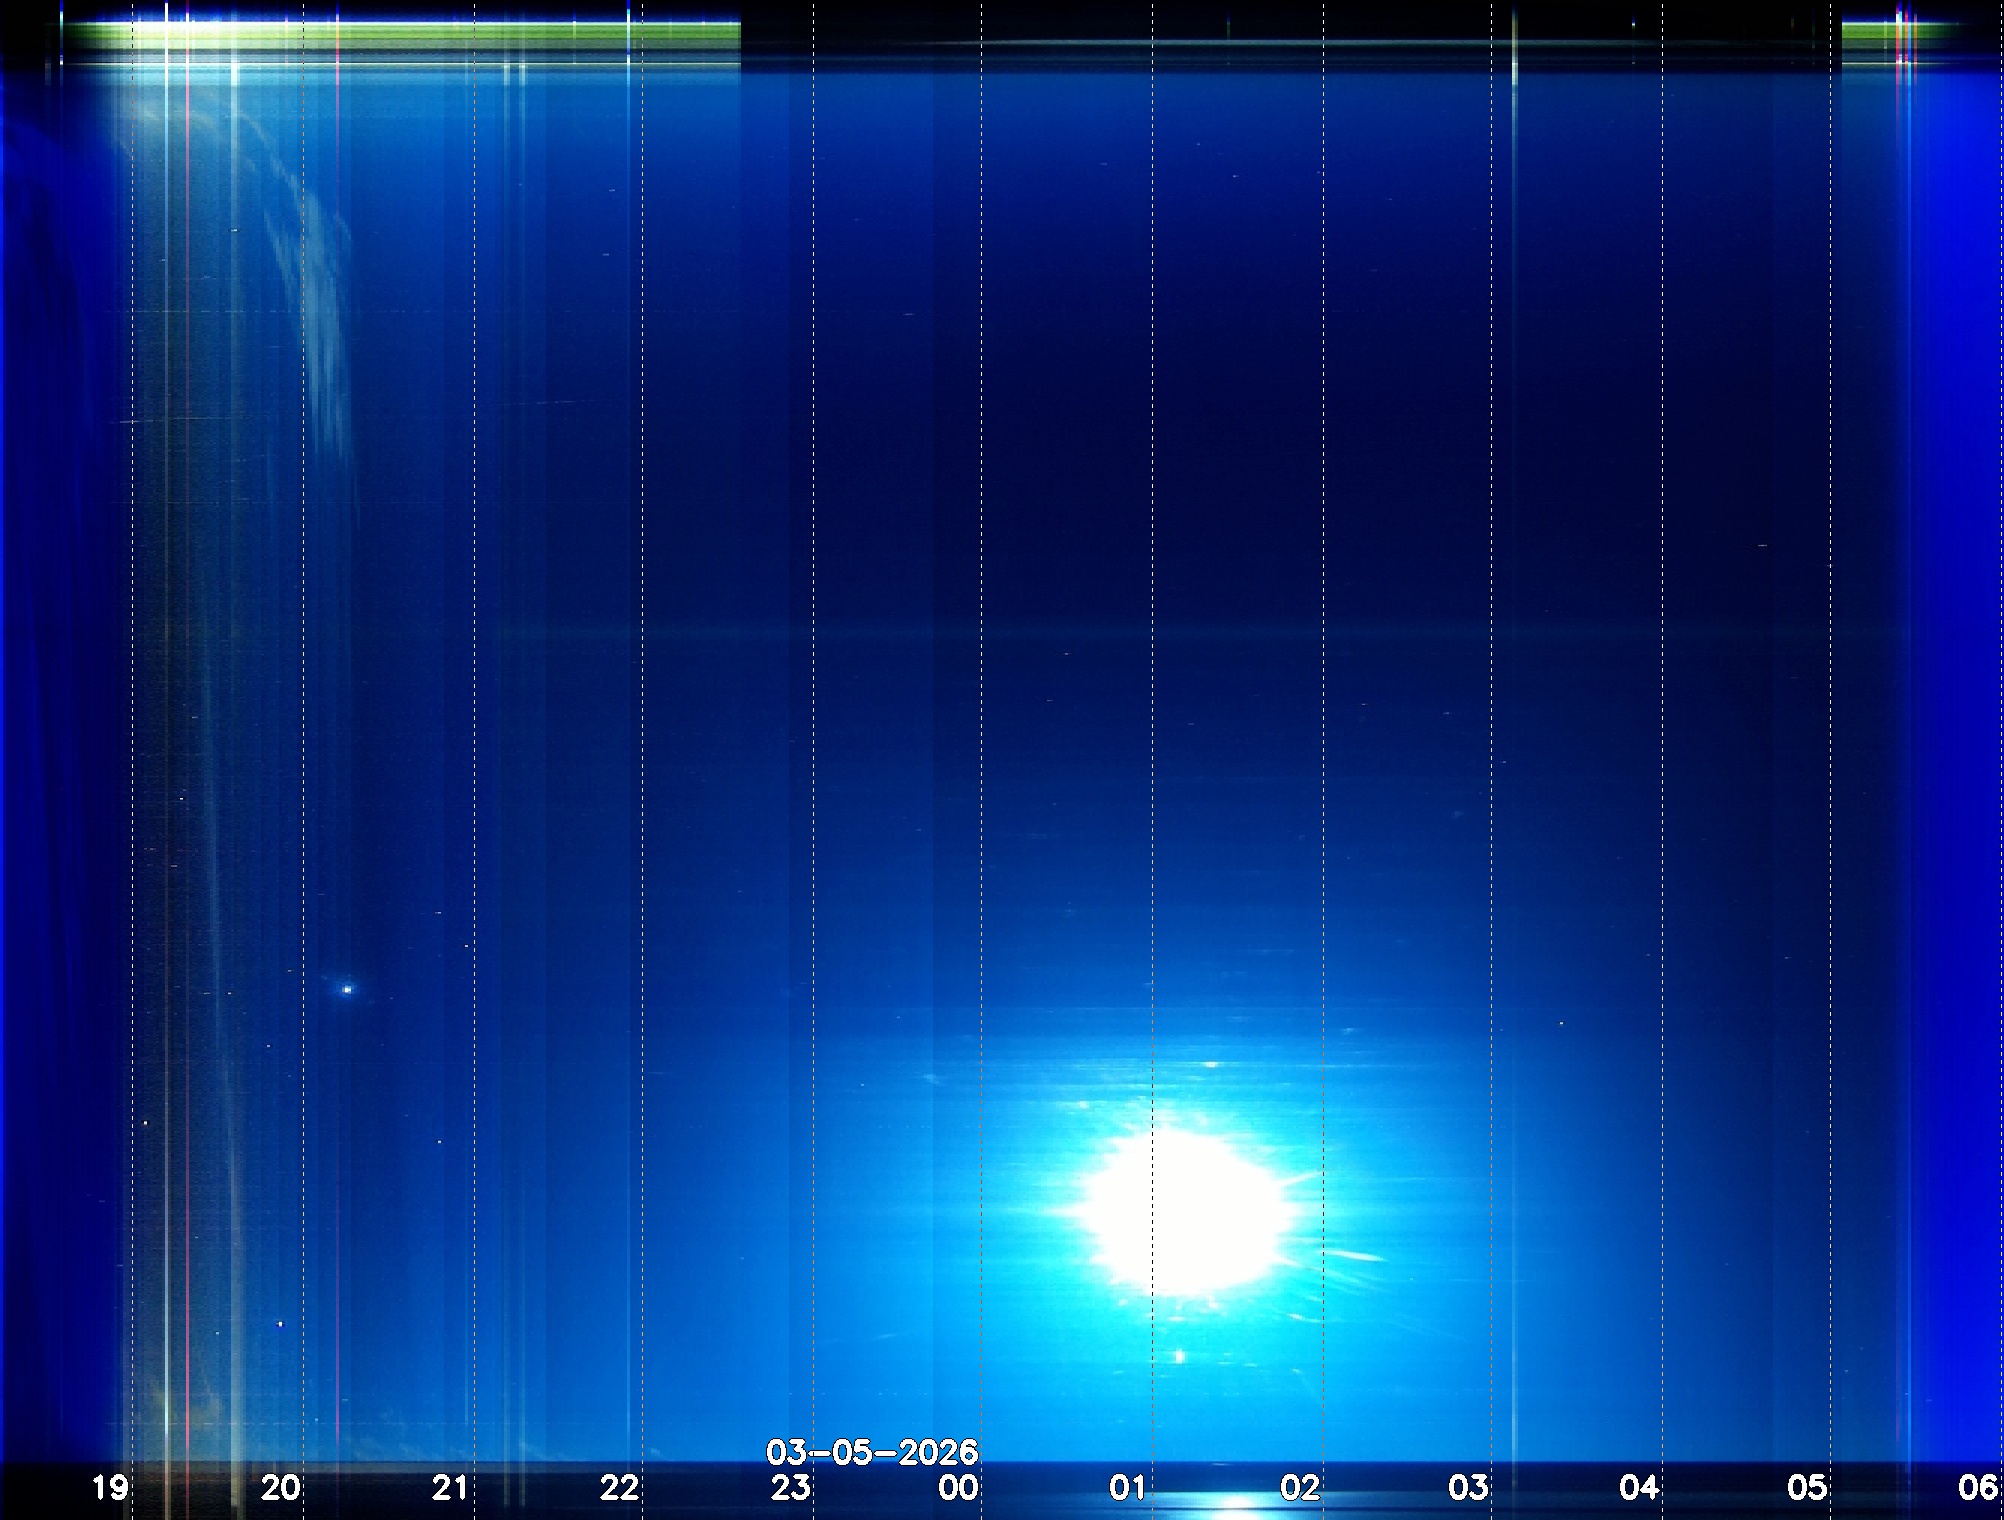This screenshot has width=2004, height=1520.
Task: Click the moon reflection at bottom edge
Action: click(1237, 1502)
